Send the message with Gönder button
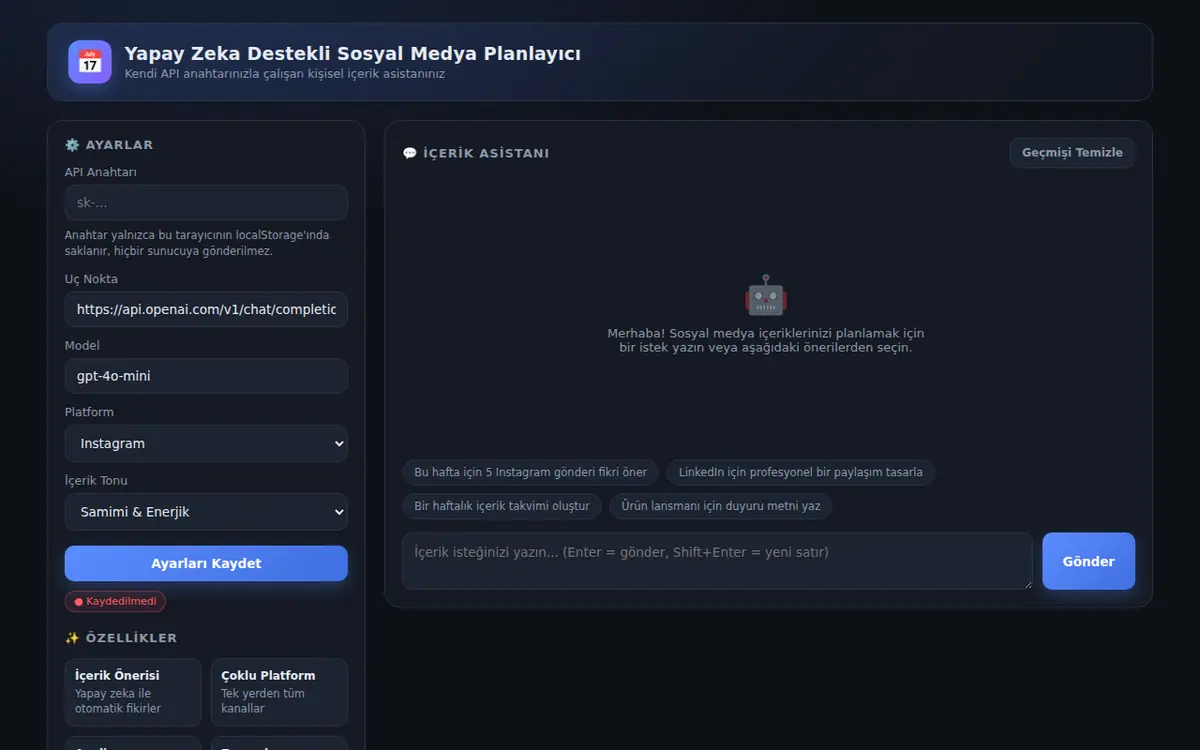 click(1088, 561)
